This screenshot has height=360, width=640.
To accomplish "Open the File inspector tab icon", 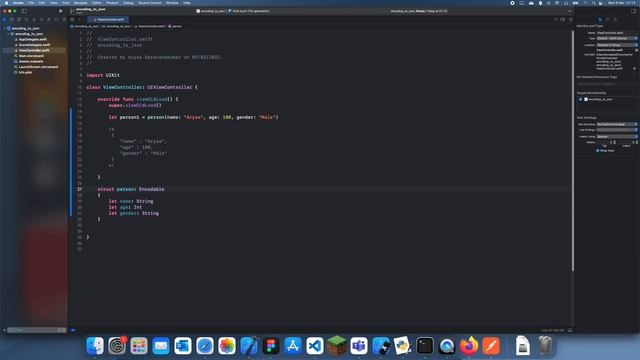I will click(600, 19).
